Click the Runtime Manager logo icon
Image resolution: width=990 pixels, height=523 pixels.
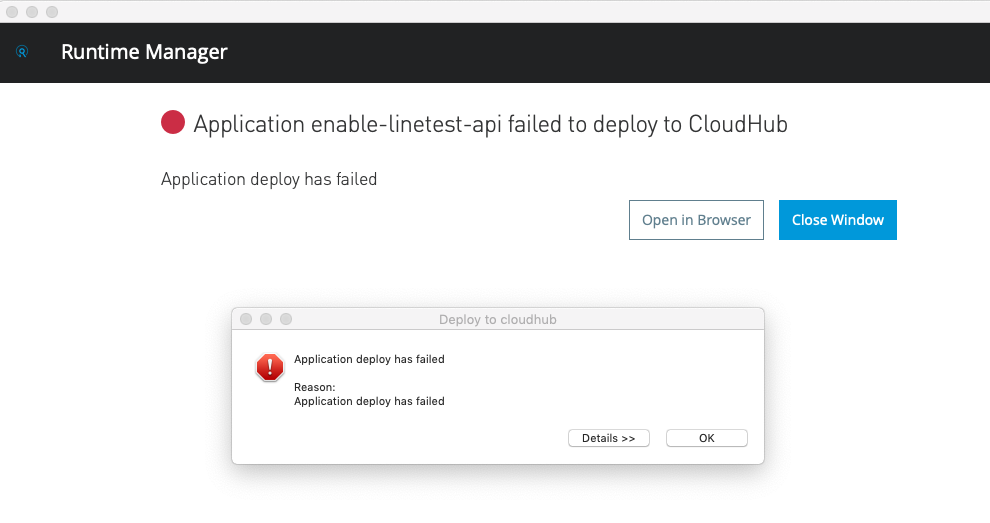(x=22, y=52)
